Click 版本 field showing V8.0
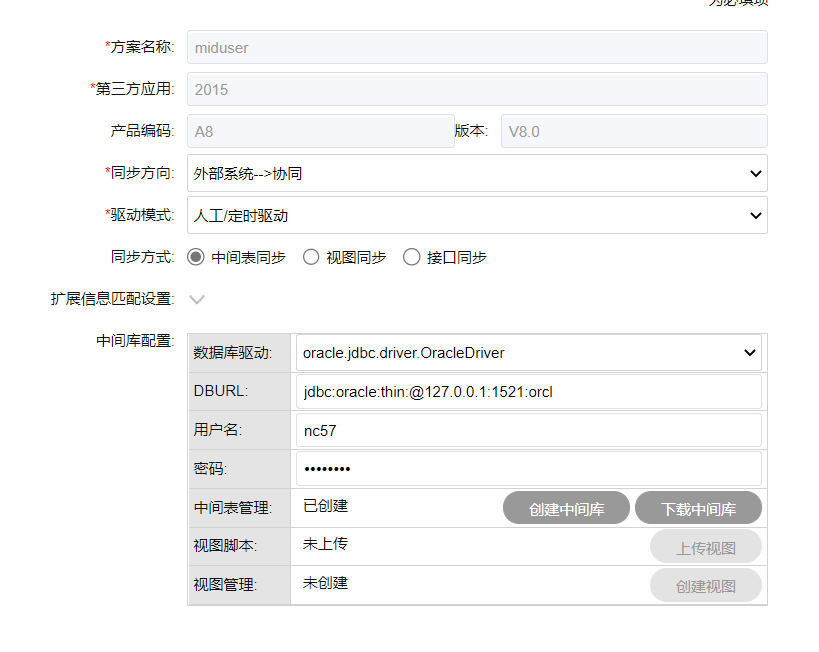The width and height of the screenshot is (819, 652). [x=634, y=131]
